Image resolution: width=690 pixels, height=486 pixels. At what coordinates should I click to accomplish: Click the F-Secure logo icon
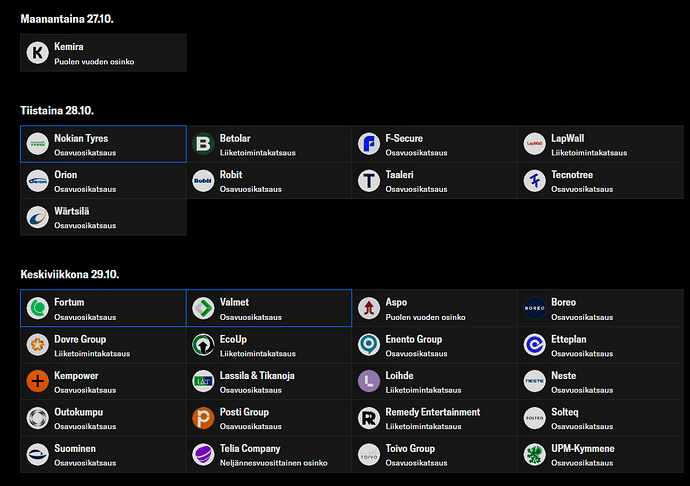(x=369, y=144)
